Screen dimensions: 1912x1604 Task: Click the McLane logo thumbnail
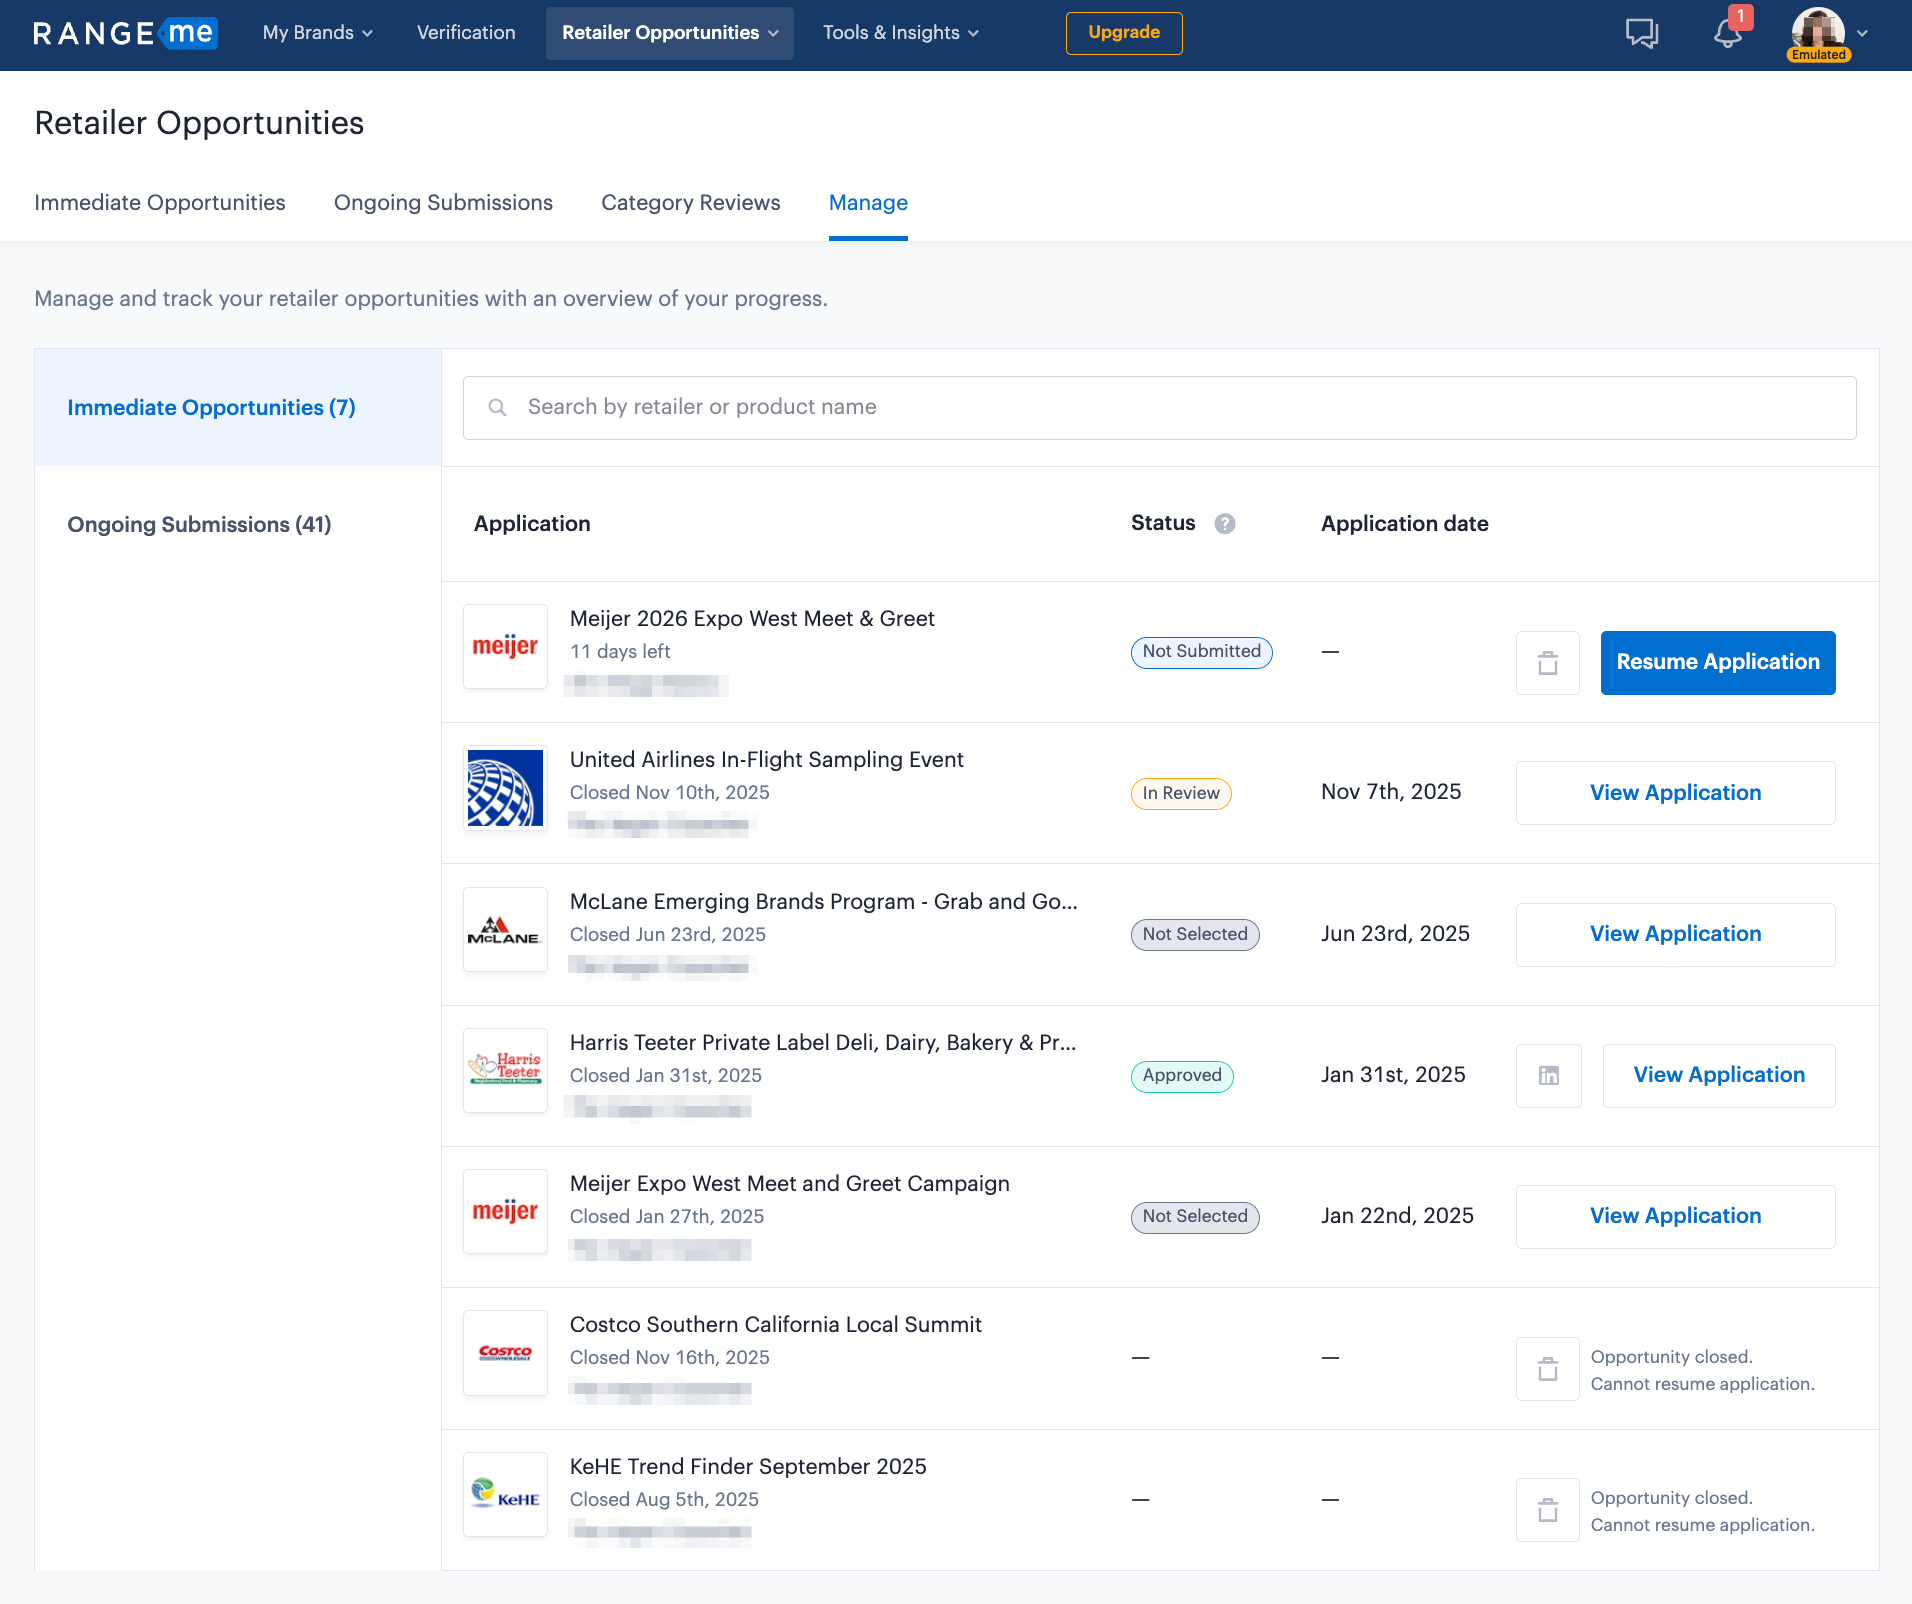(505, 930)
